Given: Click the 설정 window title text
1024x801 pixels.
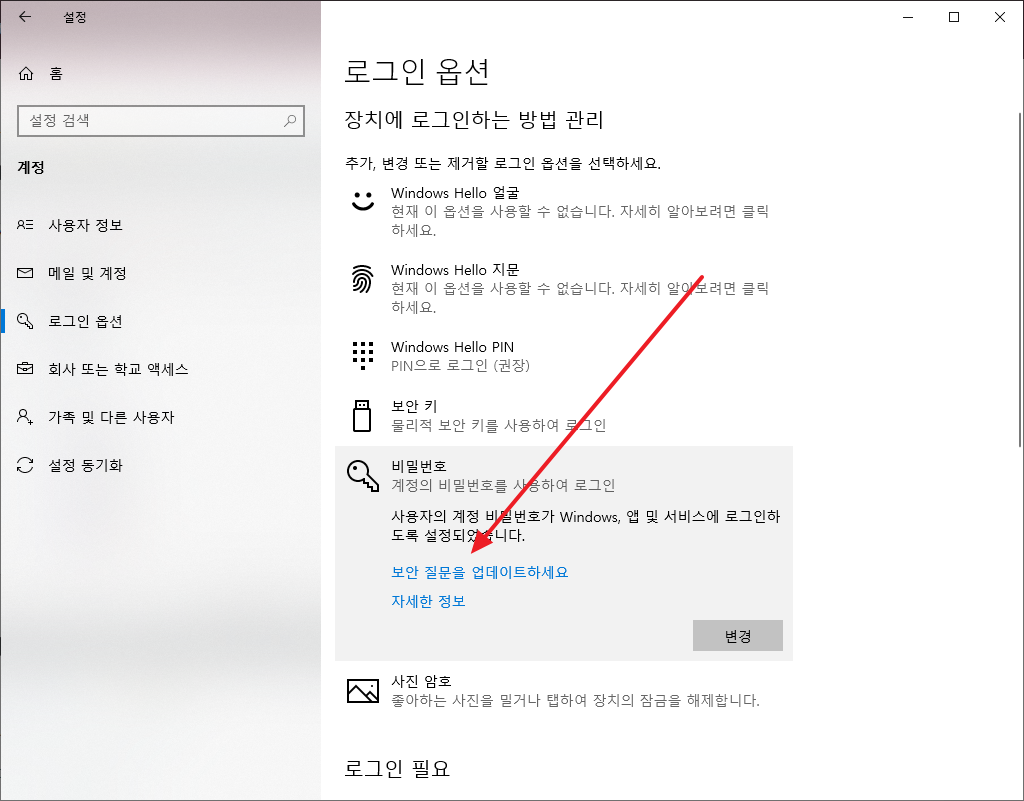Looking at the screenshot, I should click(74, 17).
